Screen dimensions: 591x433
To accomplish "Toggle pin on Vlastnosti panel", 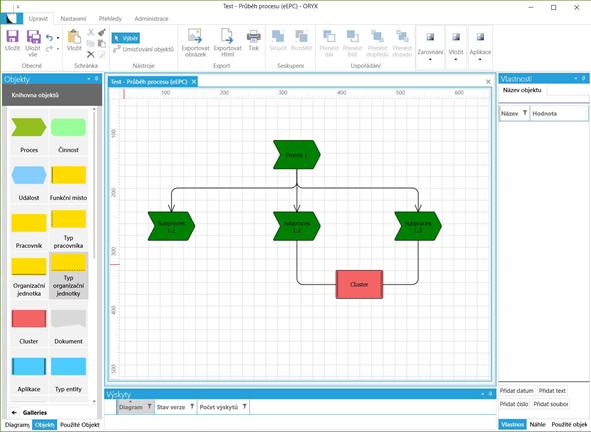I will click(x=583, y=78).
